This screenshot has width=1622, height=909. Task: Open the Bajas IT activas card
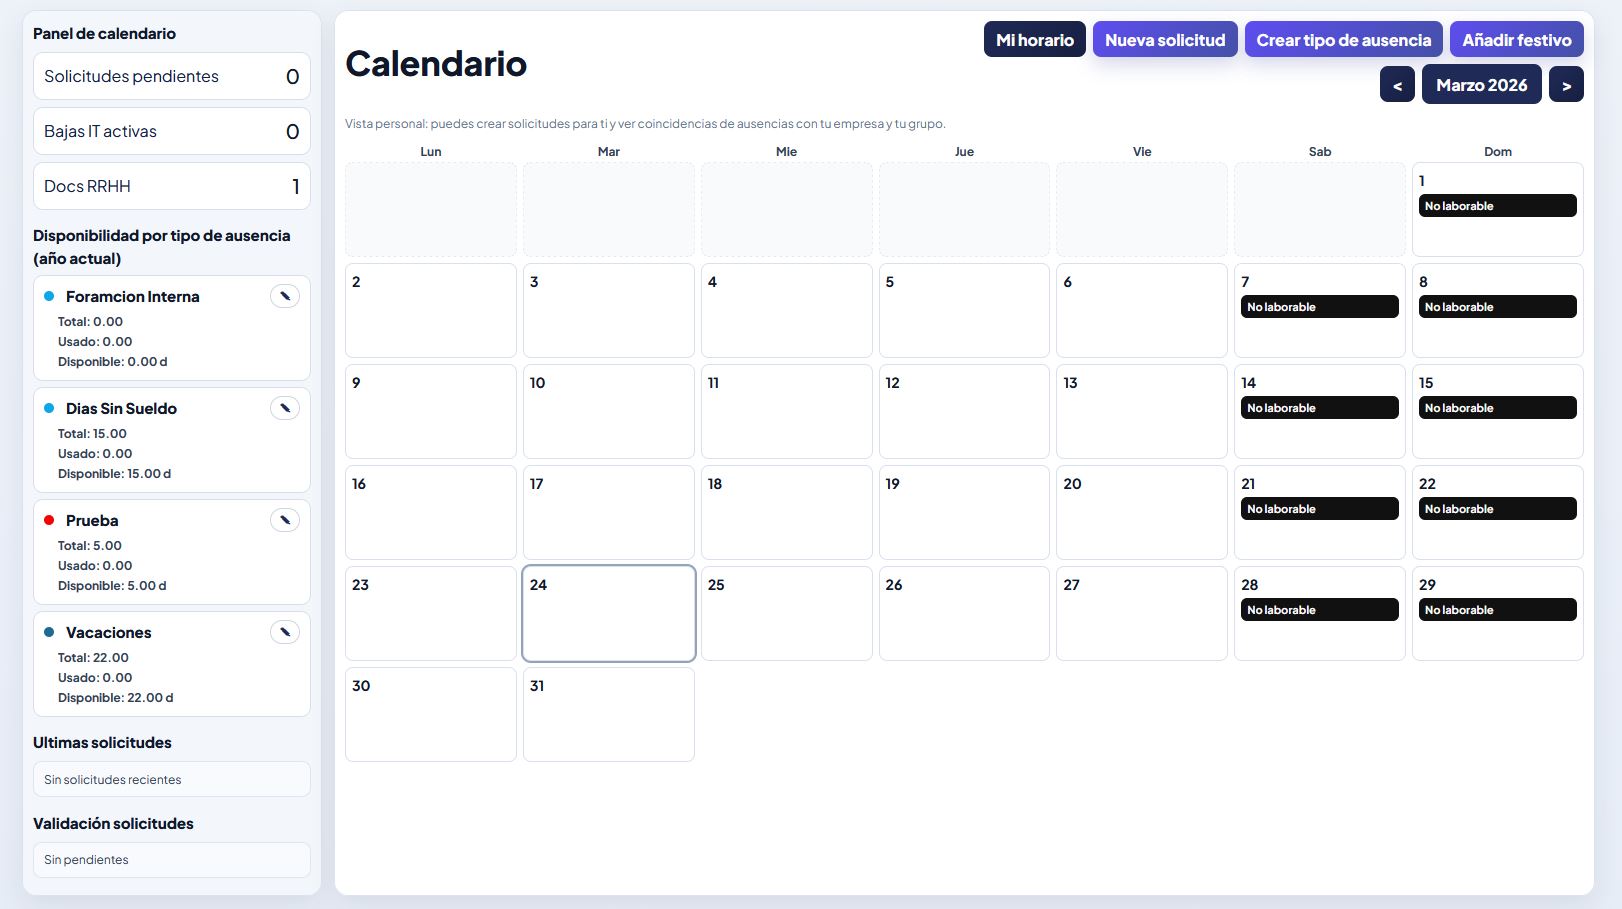click(x=171, y=131)
